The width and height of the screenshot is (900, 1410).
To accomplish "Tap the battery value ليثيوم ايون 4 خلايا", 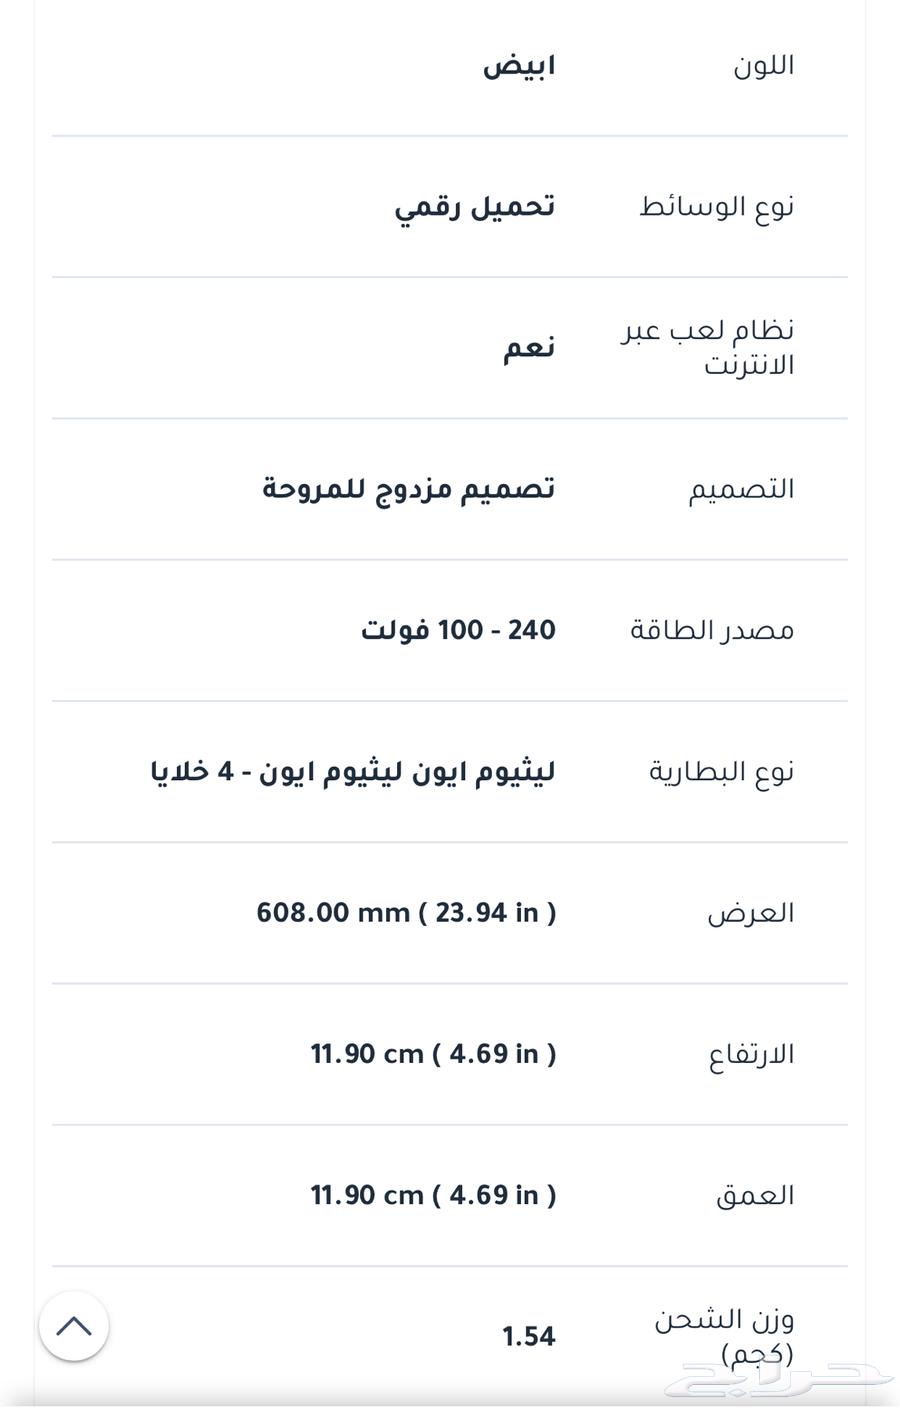I will 353,772.
